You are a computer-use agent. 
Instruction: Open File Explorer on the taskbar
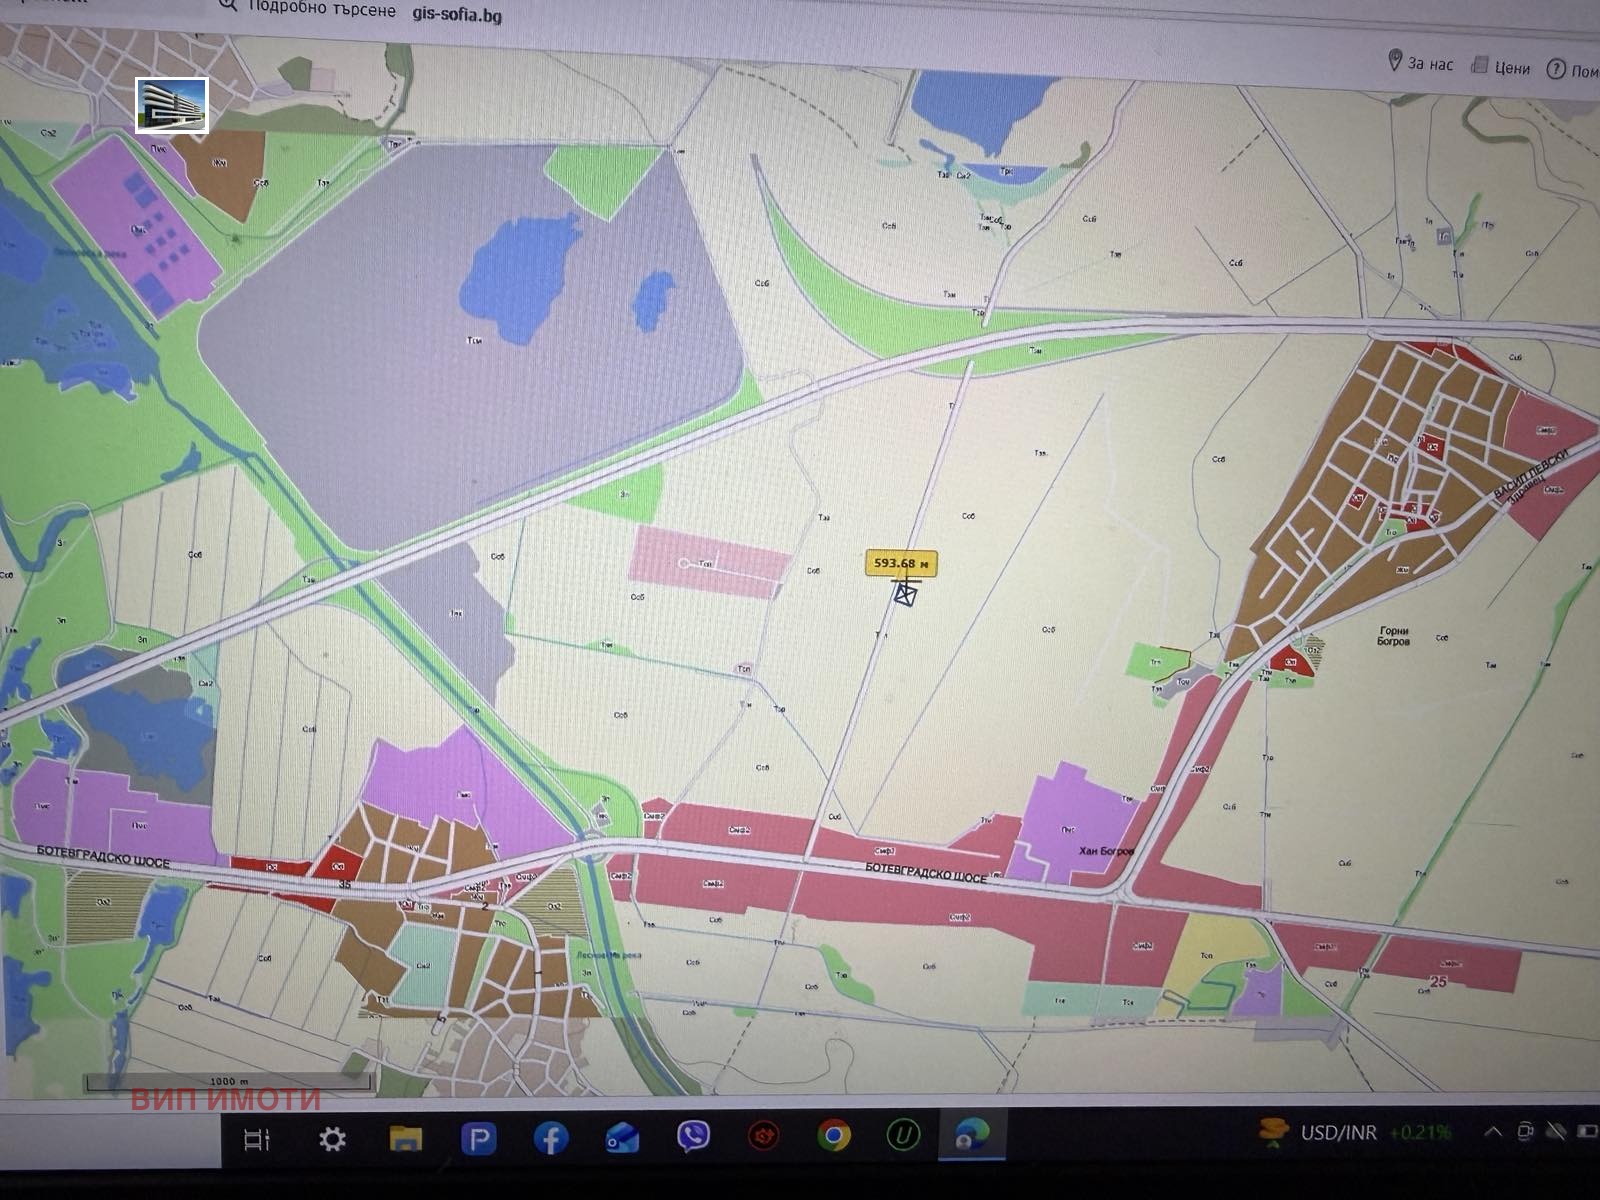(406, 1136)
